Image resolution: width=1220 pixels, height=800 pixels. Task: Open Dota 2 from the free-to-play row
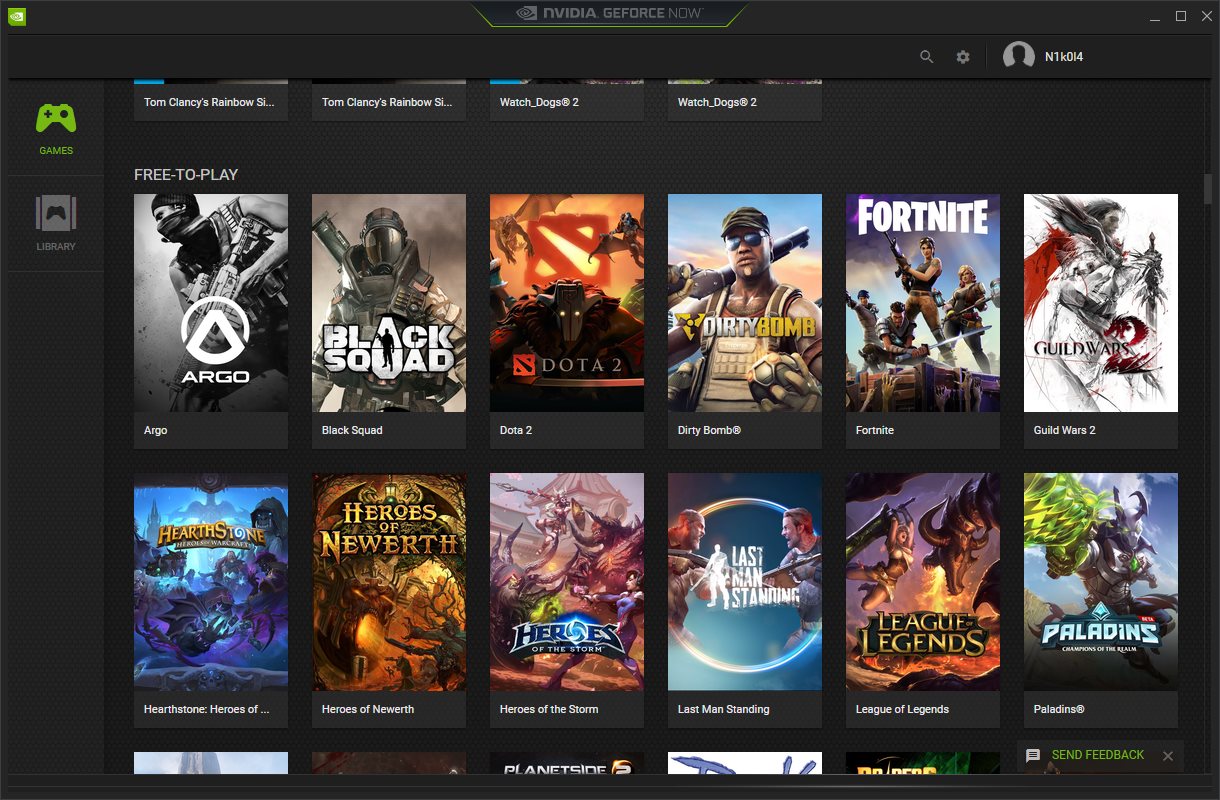pyautogui.click(x=566, y=303)
